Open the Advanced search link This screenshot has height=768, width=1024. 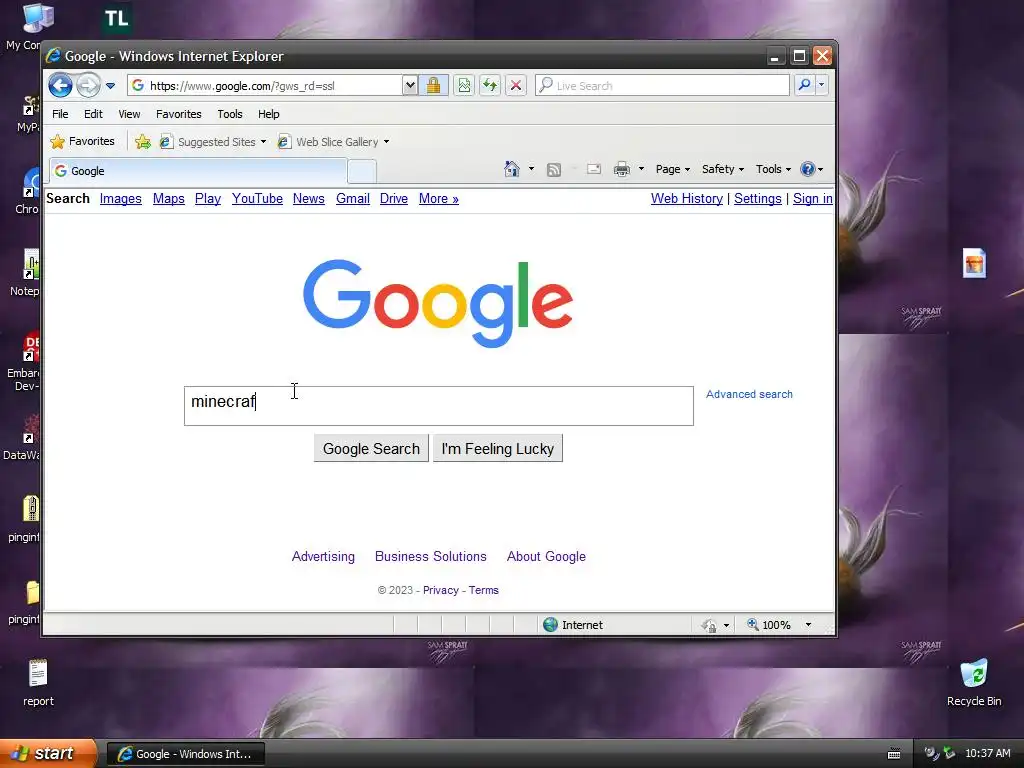tap(749, 394)
